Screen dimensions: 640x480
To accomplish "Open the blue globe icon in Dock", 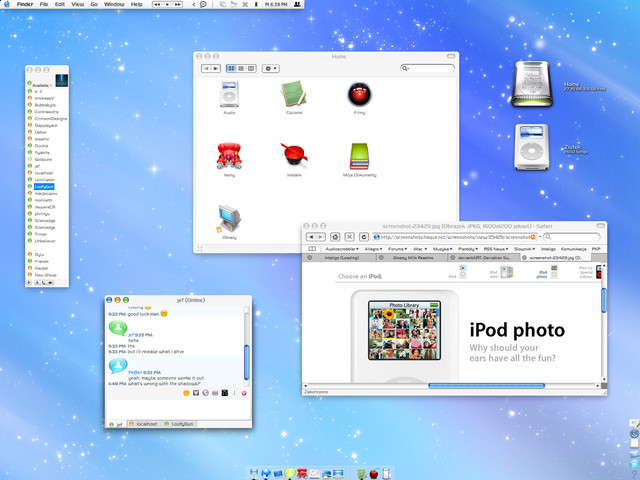I will click(266, 473).
